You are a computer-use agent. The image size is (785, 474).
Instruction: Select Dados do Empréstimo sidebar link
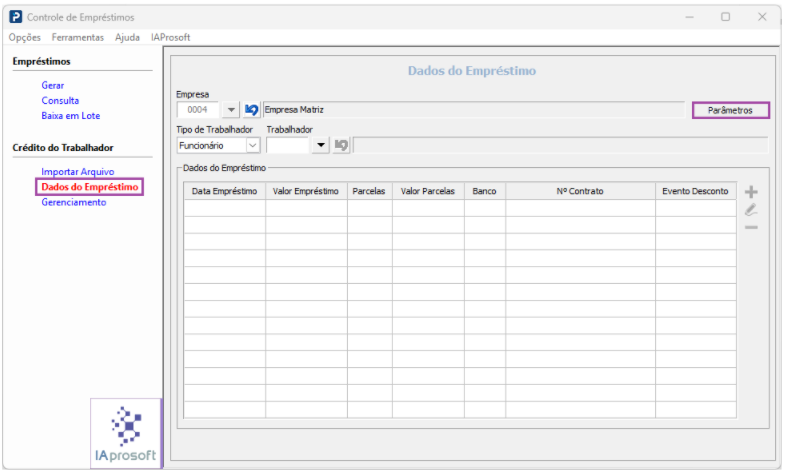click(90, 187)
